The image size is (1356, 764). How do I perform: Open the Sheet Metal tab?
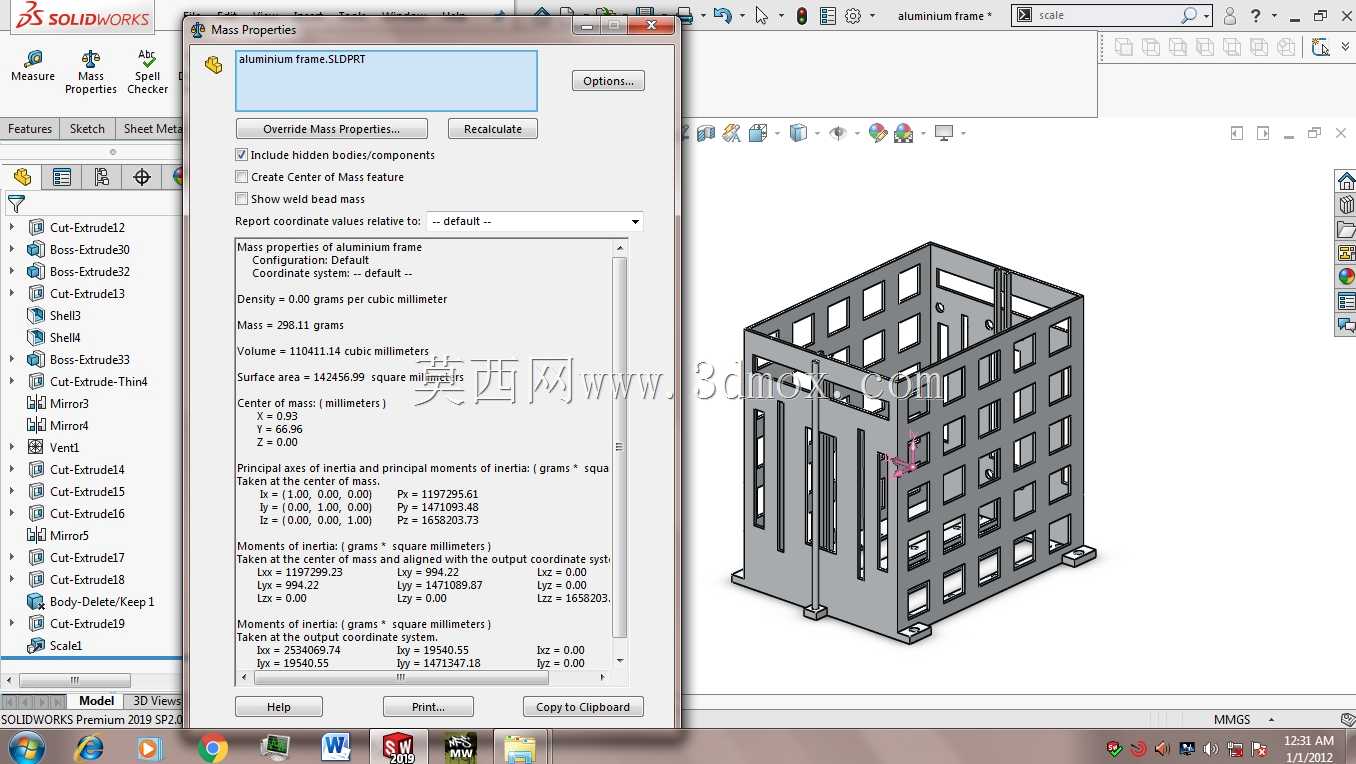point(150,129)
